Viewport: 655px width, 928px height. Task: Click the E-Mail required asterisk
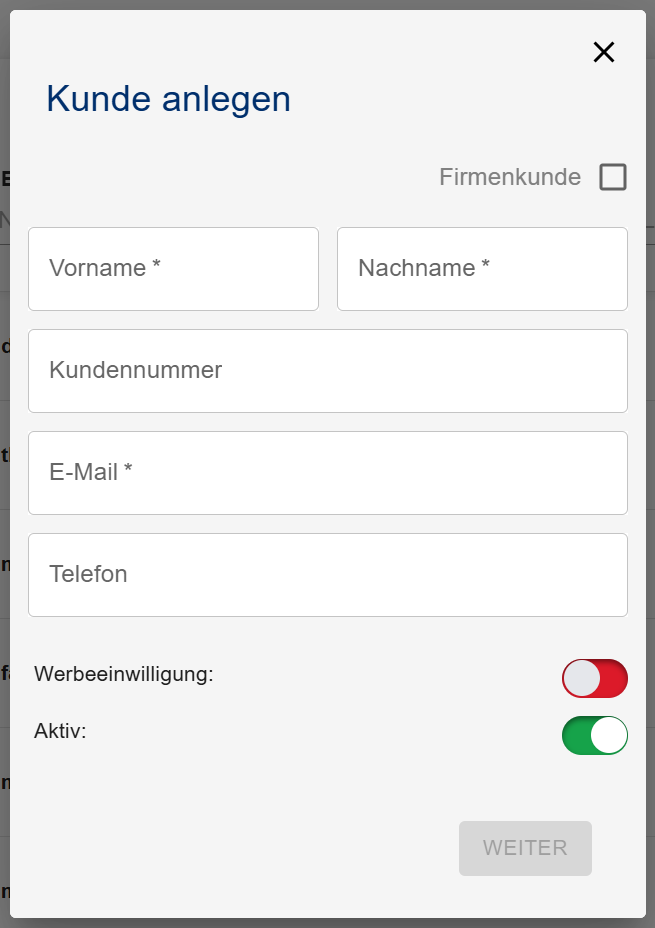click(x=128, y=471)
